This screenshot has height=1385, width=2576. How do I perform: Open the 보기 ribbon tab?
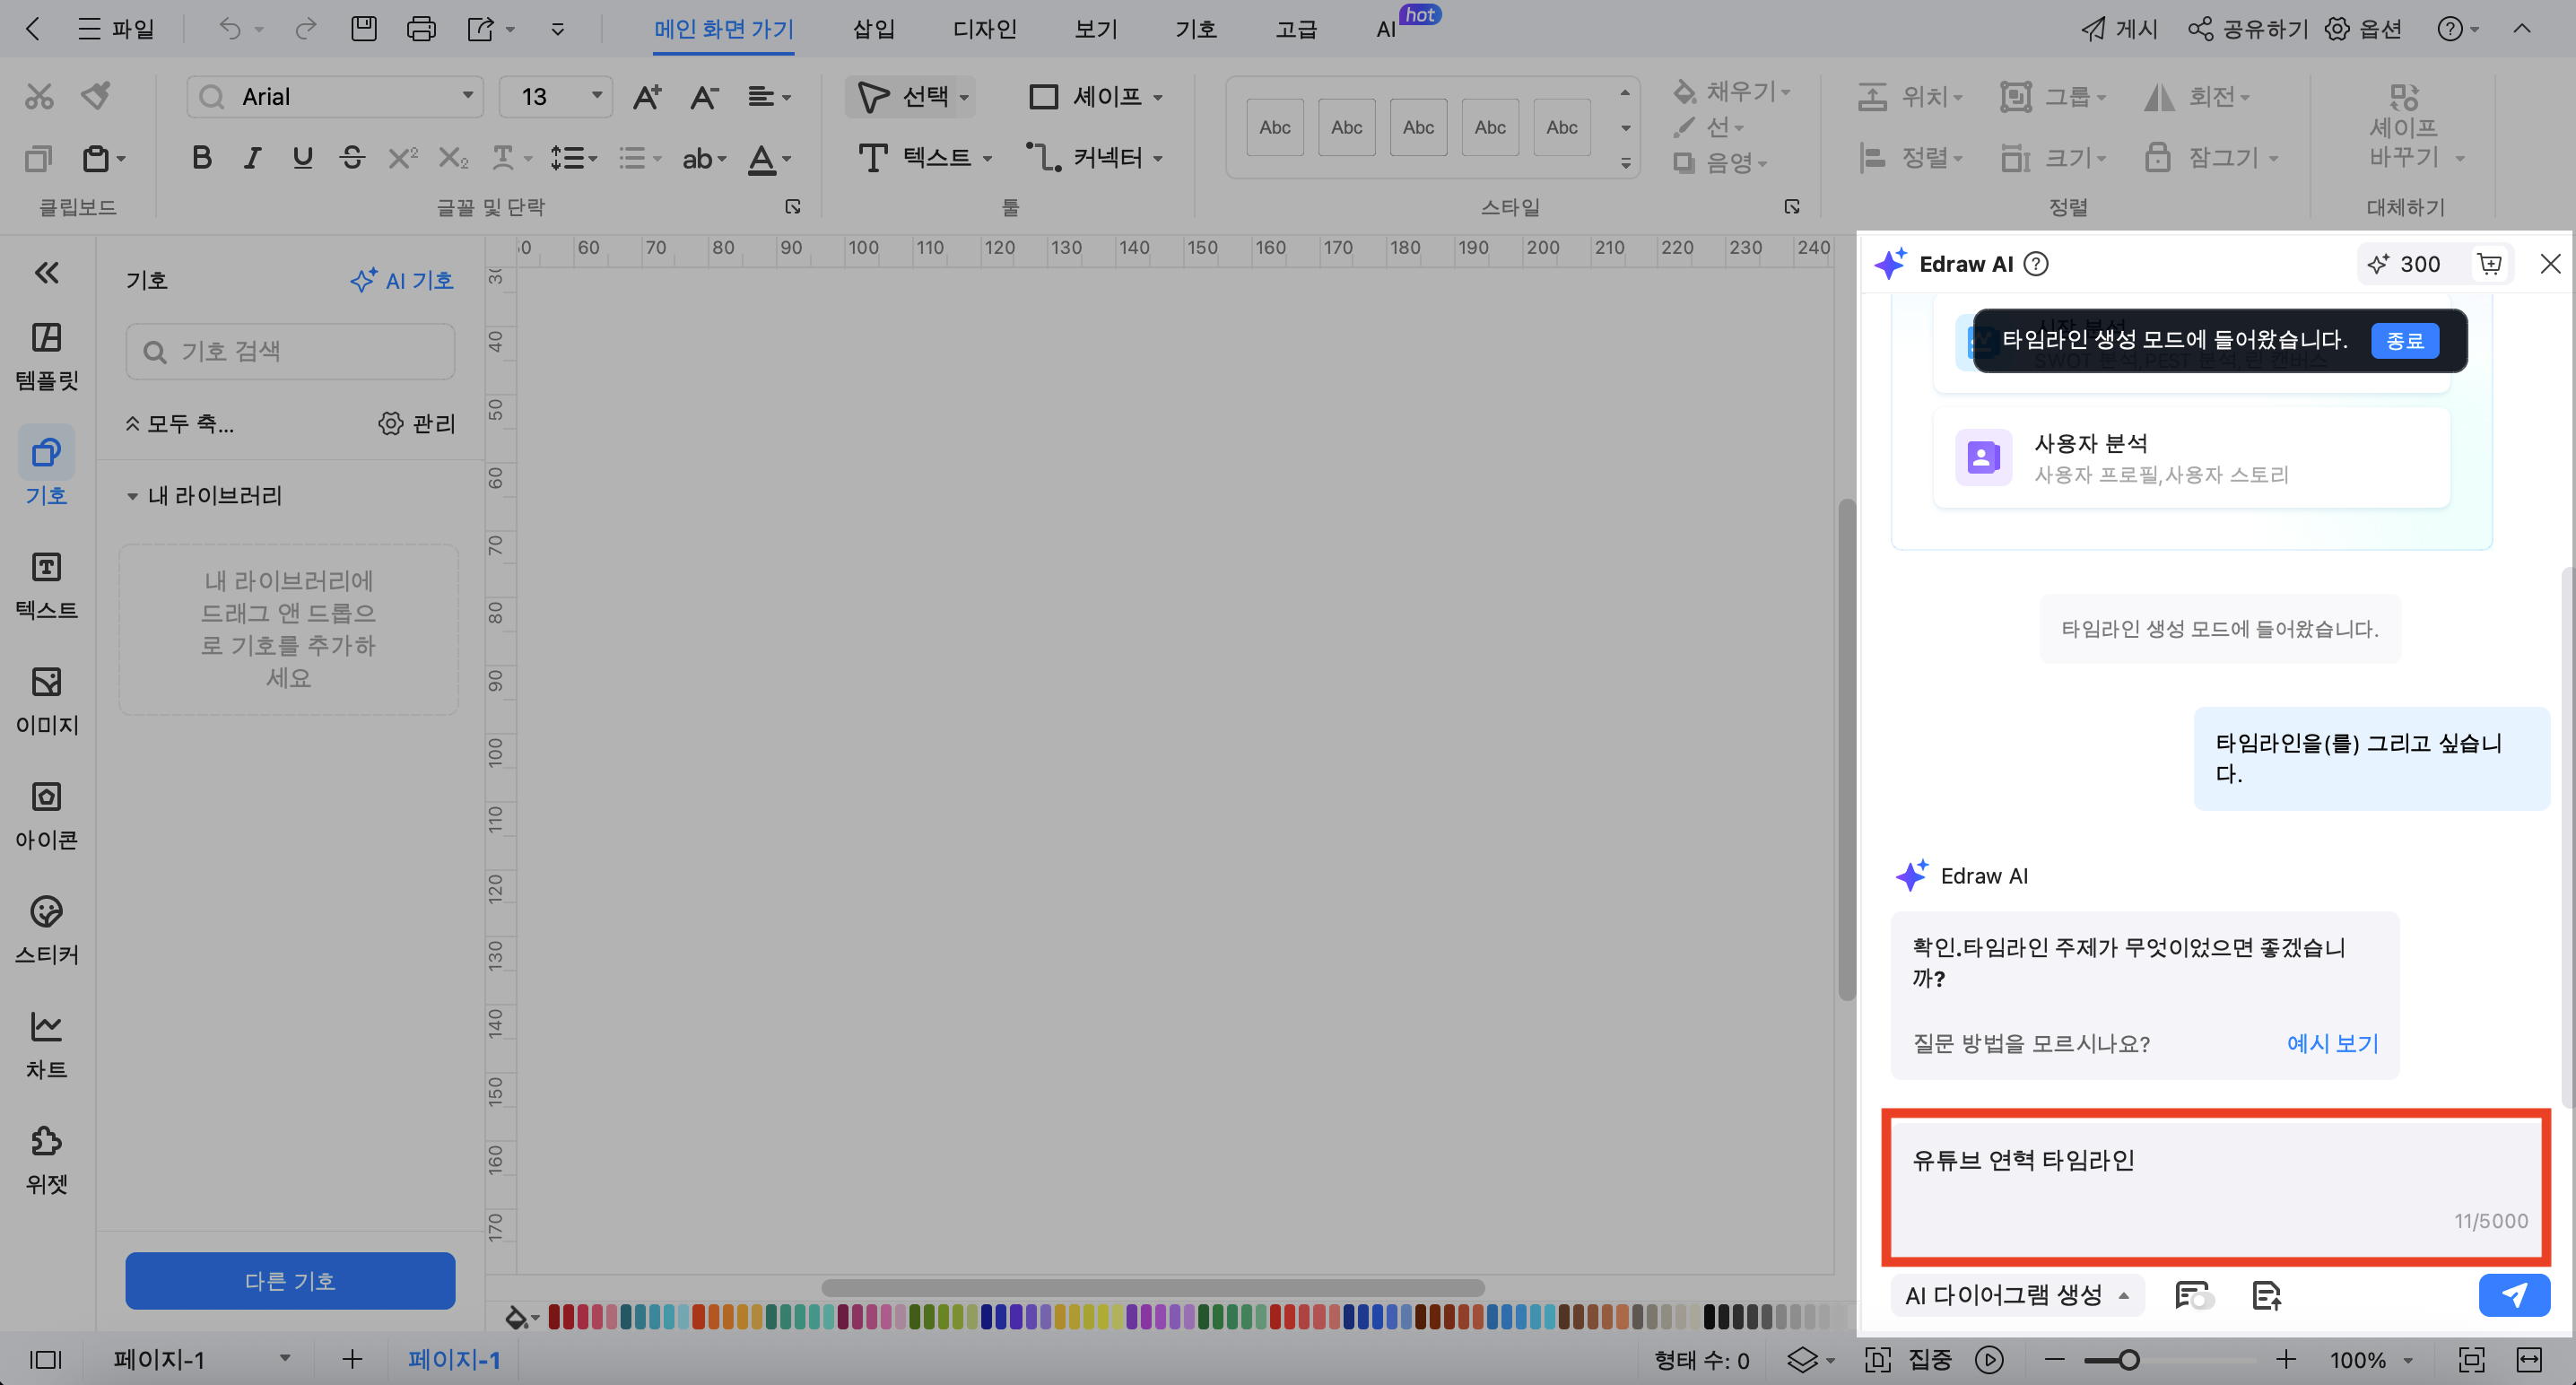click(1095, 29)
